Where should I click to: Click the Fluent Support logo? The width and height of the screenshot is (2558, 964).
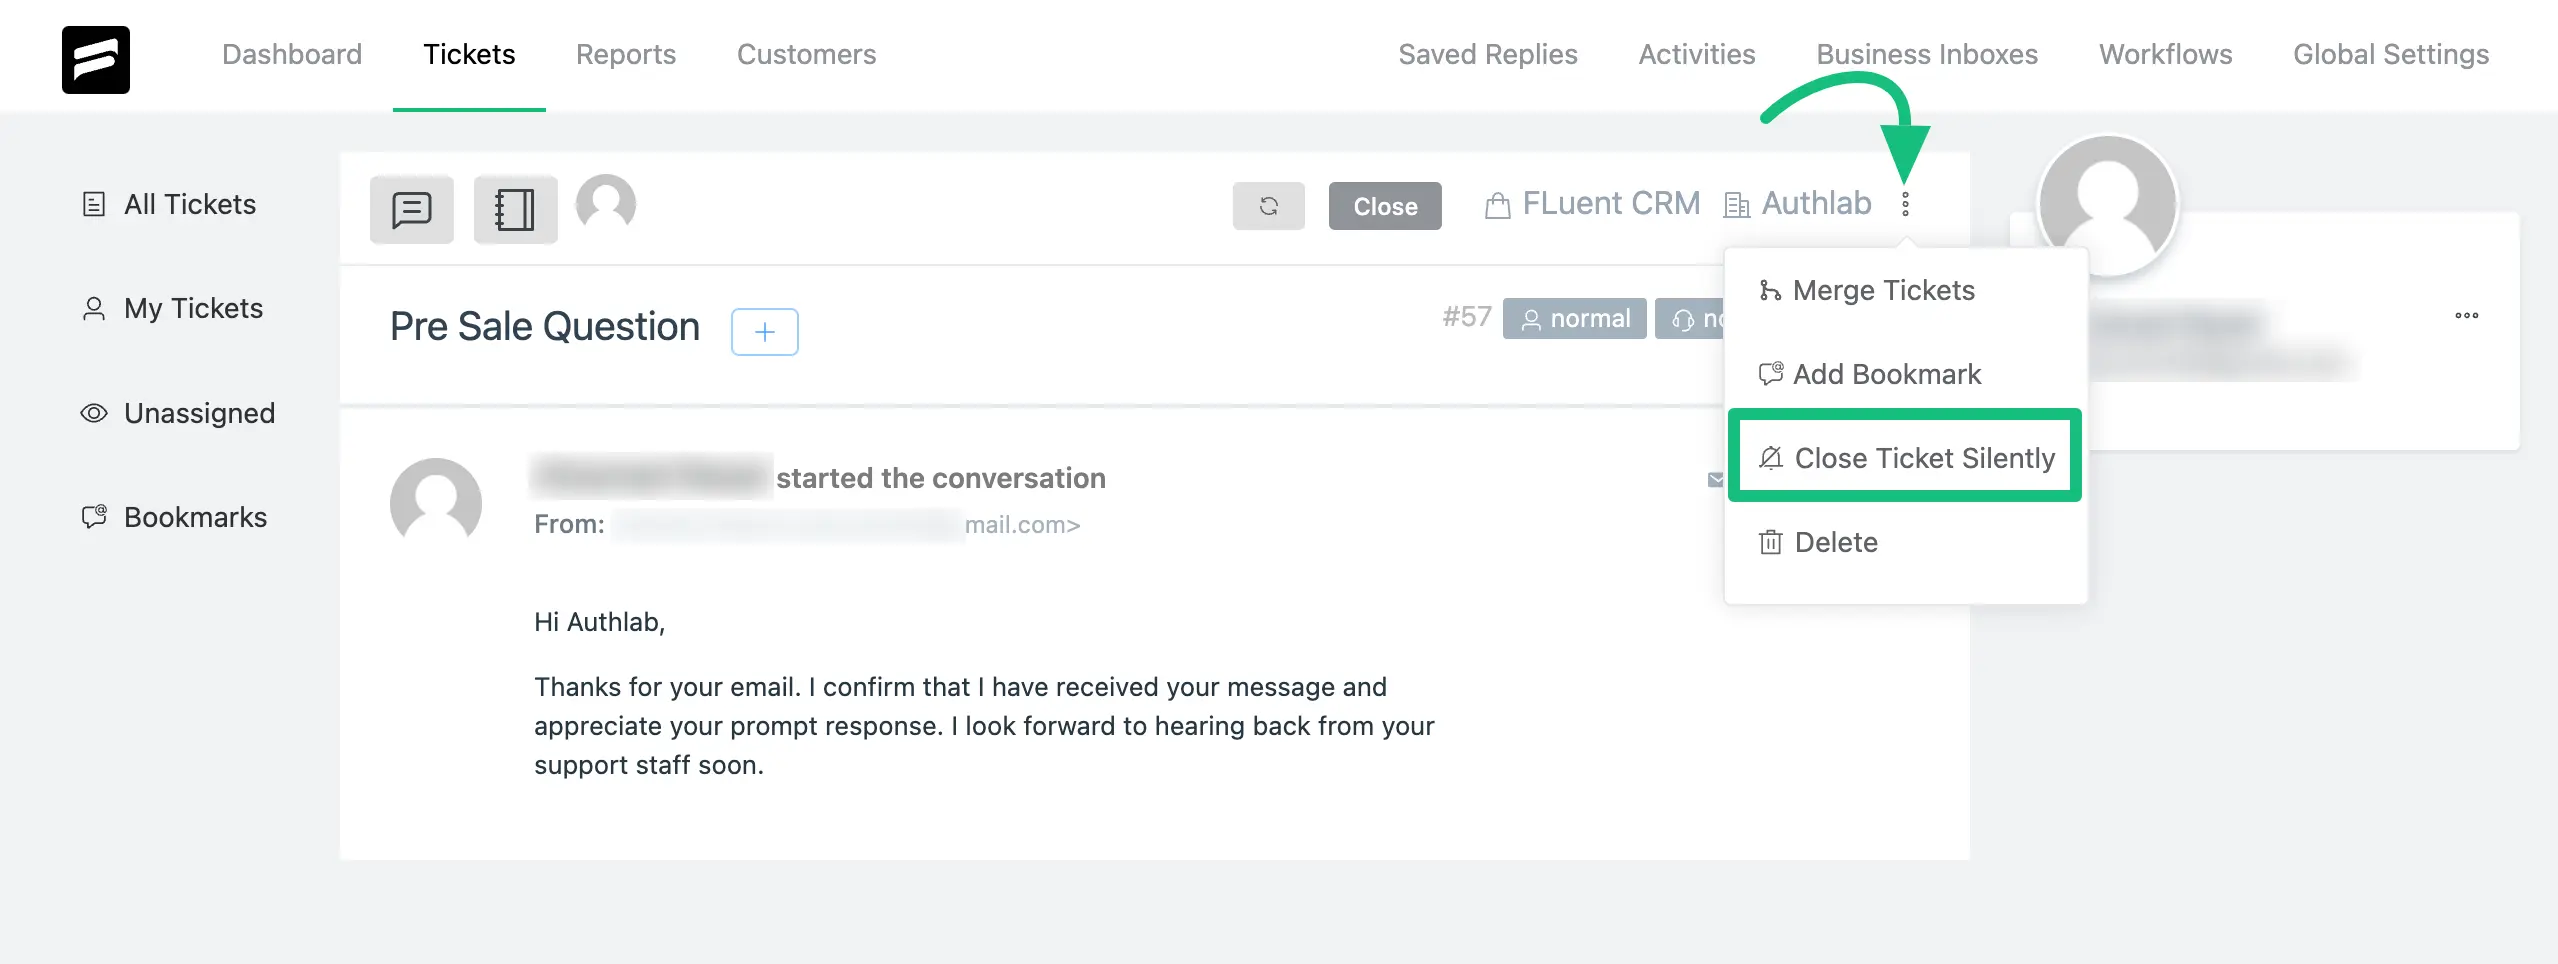[x=96, y=59]
